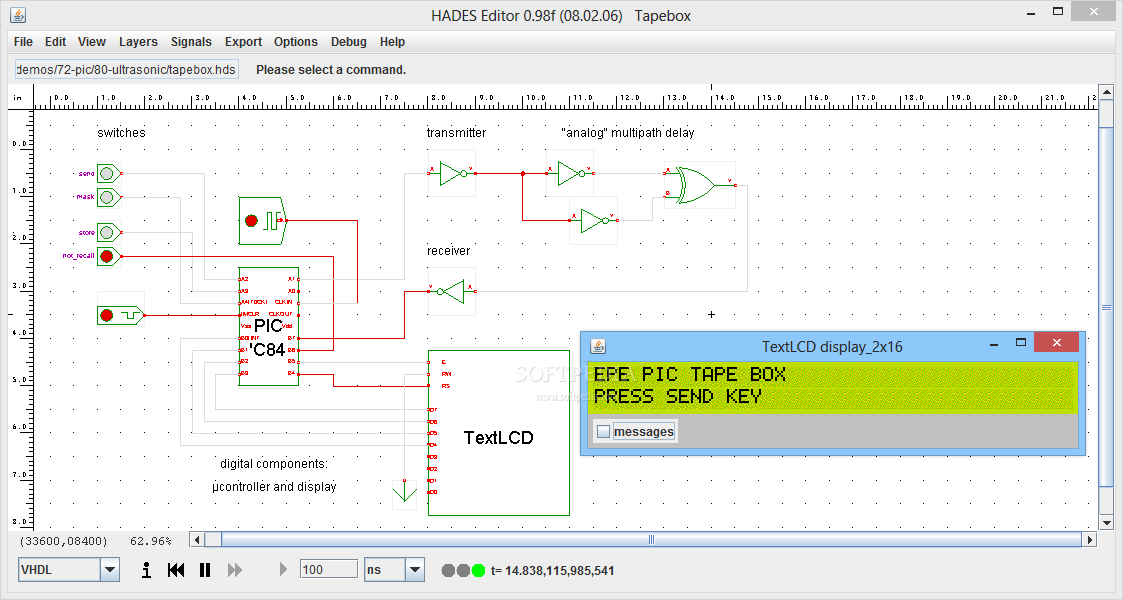The height and width of the screenshot is (600, 1123).
Task: Click the file path field tapebox.hds
Action: coord(126,69)
